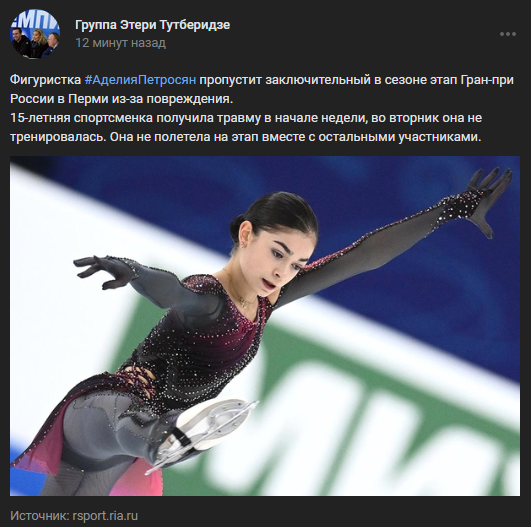Open the three-dot post options menu

pos(508,34)
